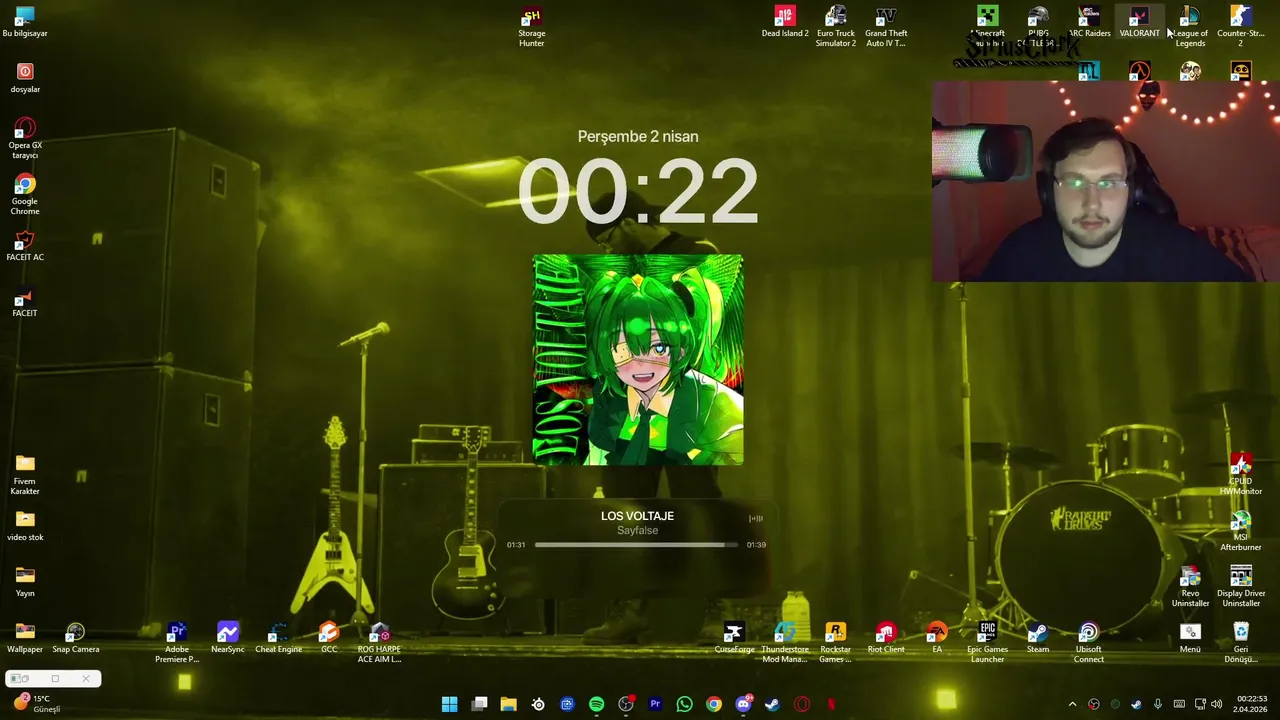1280x720 pixels.
Task: Click the microphone tray icon
Action: pos(1158,704)
